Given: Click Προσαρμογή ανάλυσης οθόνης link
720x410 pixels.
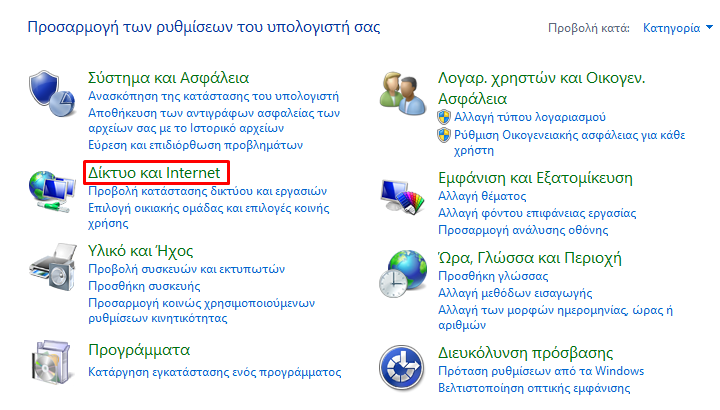Looking at the screenshot, I should [x=523, y=230].
